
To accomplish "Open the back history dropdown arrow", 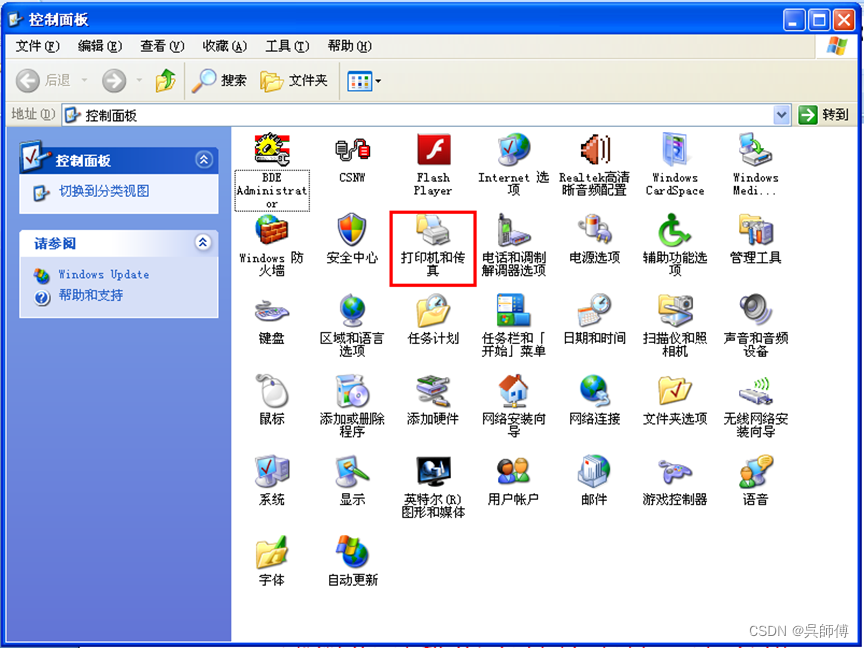I will coord(84,80).
